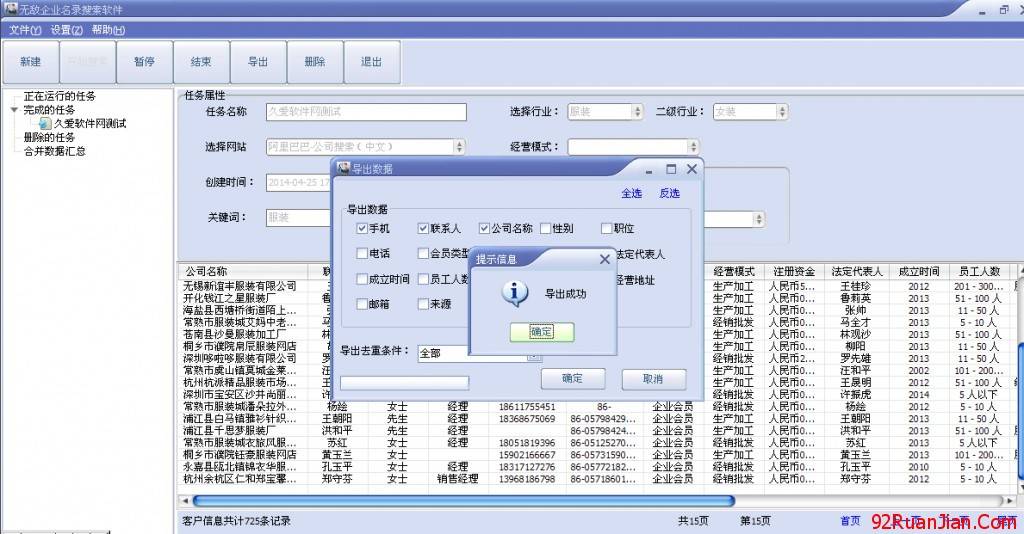Click the 删除 toolbar button
This screenshot has width=1024, height=534.
[x=315, y=62]
